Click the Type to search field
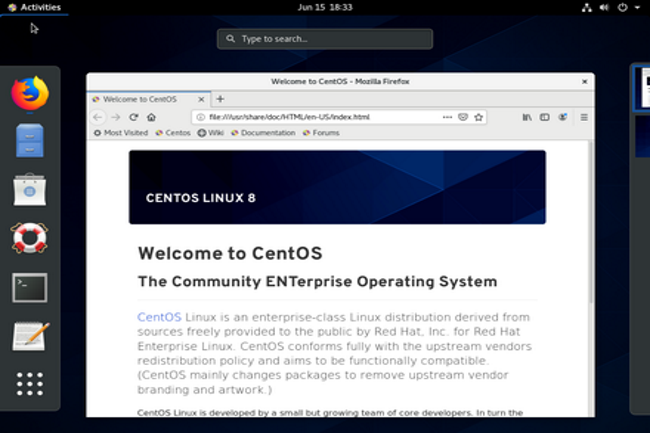The image size is (650, 433). click(325, 39)
